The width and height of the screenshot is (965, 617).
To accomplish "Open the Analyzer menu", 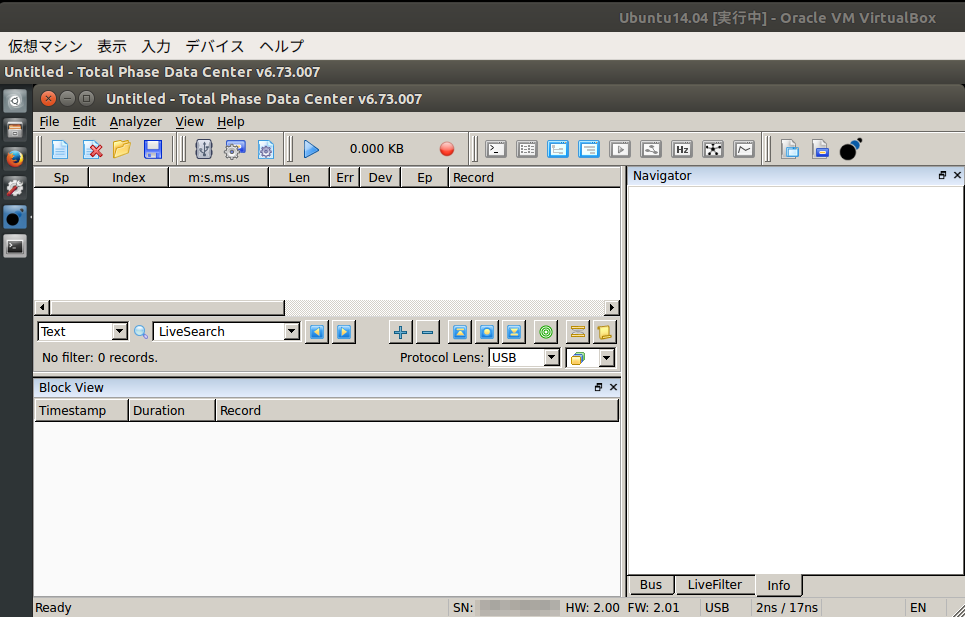I will click(135, 121).
